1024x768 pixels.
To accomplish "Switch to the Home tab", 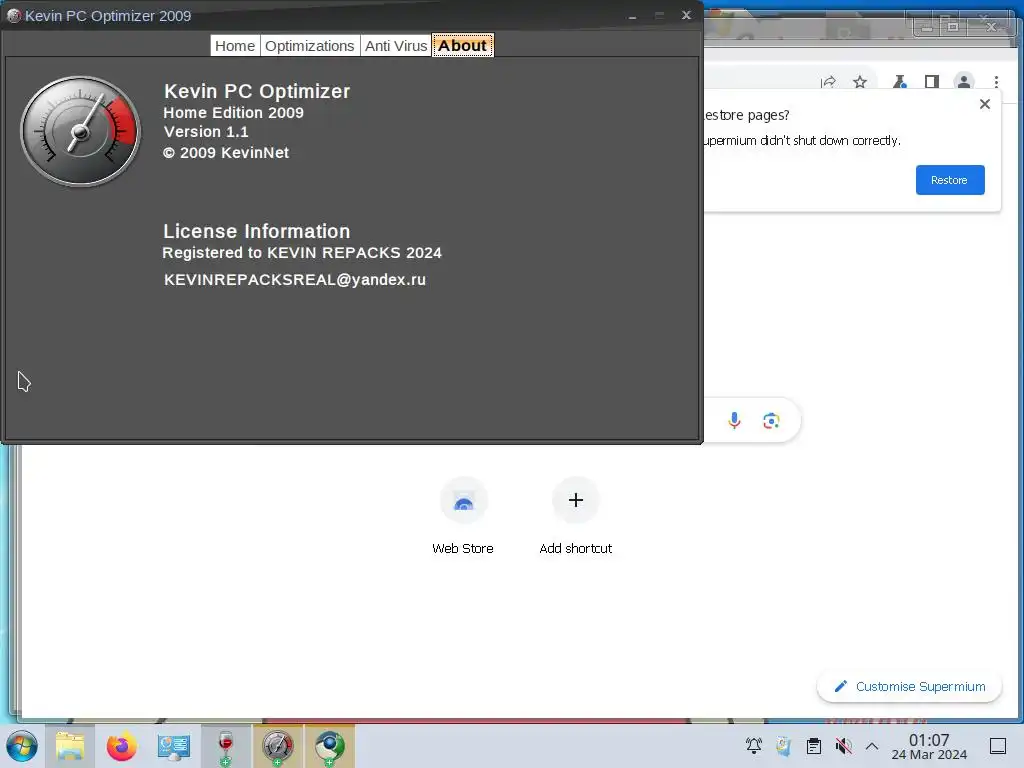I will [x=235, y=46].
